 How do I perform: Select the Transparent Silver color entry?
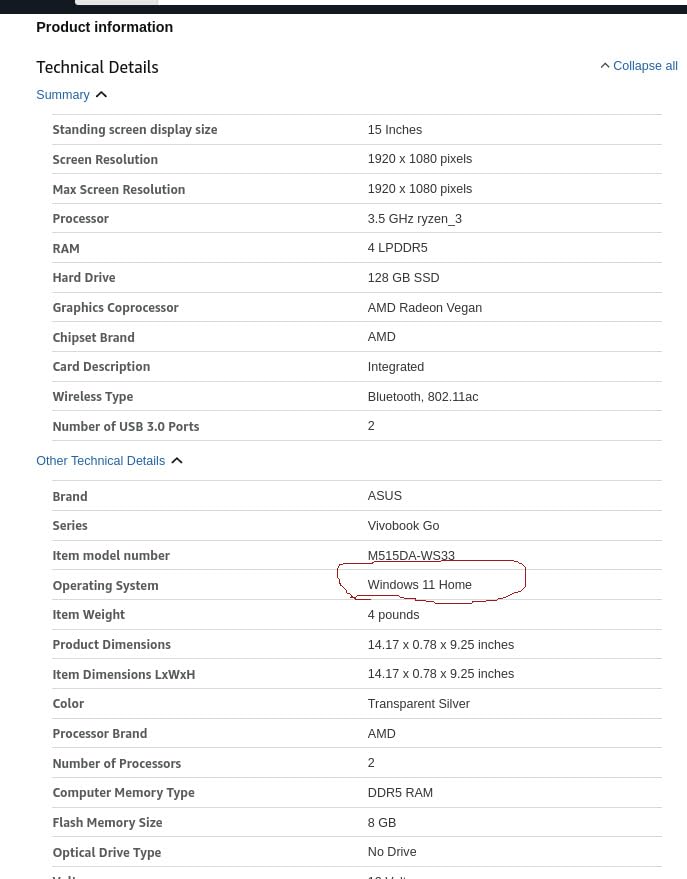pos(418,703)
